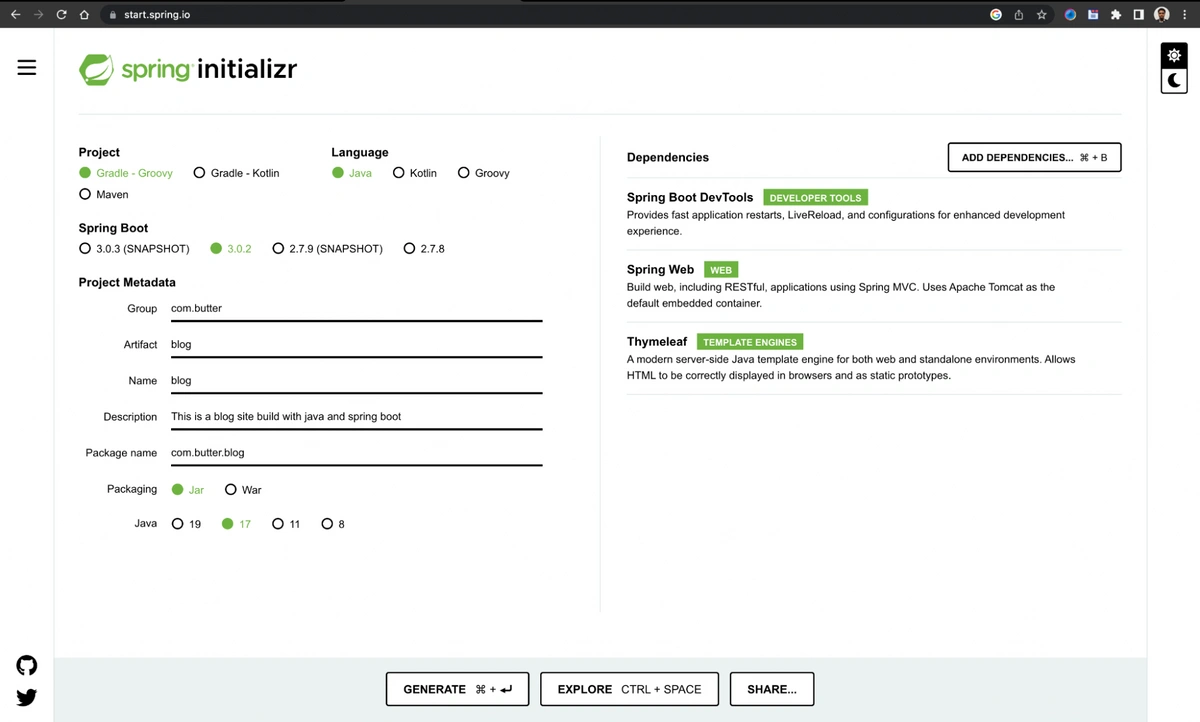The height and width of the screenshot is (722, 1200).
Task: Open the Chrome three-dot menu
Action: click(x=1183, y=15)
